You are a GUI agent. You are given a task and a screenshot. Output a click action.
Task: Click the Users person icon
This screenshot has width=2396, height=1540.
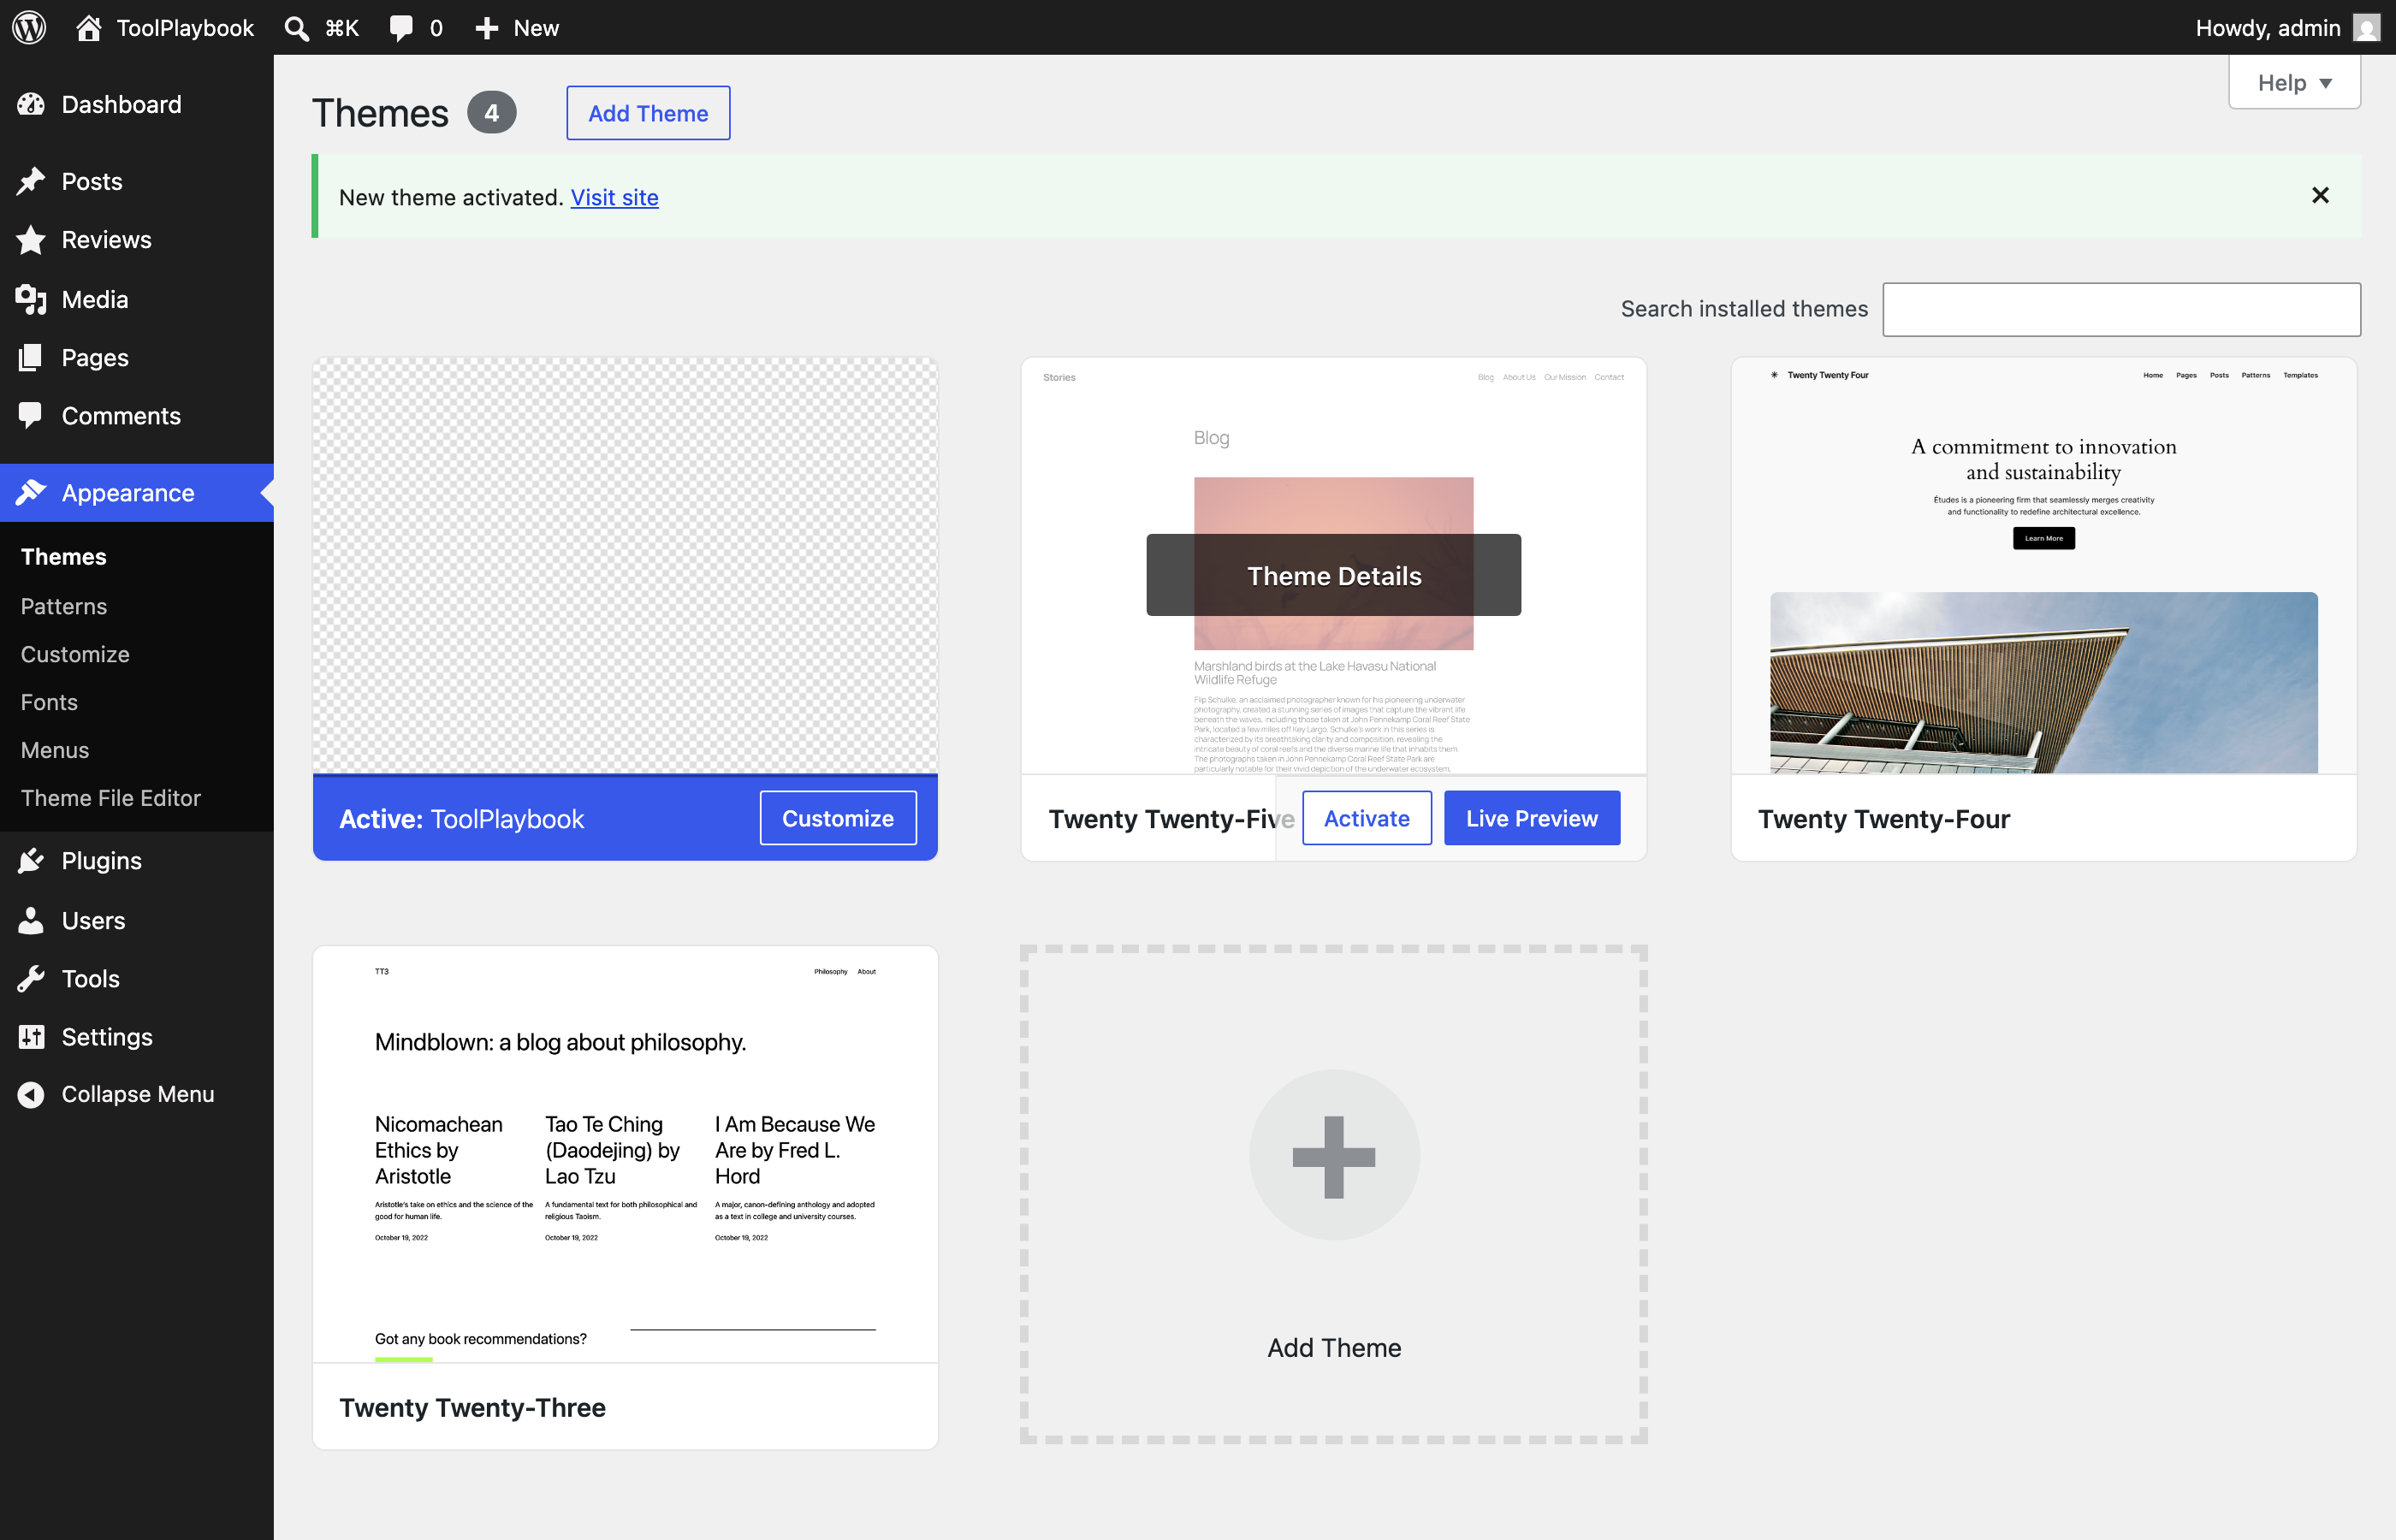pos(31,920)
